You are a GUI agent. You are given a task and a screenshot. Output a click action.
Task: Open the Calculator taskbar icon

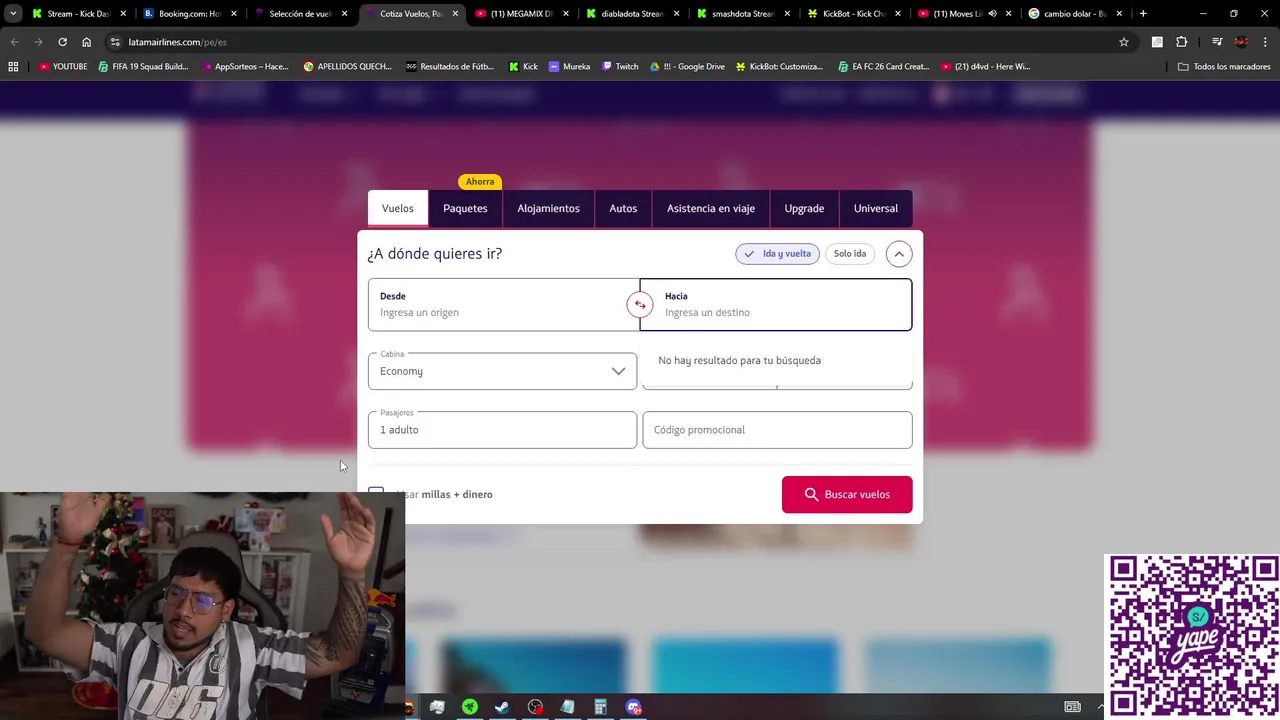pos(600,707)
